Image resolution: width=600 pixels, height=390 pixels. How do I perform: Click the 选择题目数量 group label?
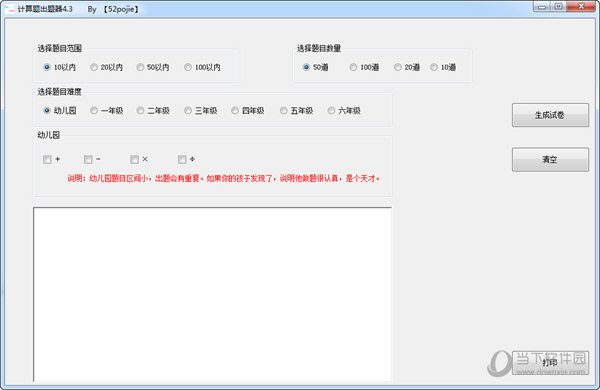[319, 48]
